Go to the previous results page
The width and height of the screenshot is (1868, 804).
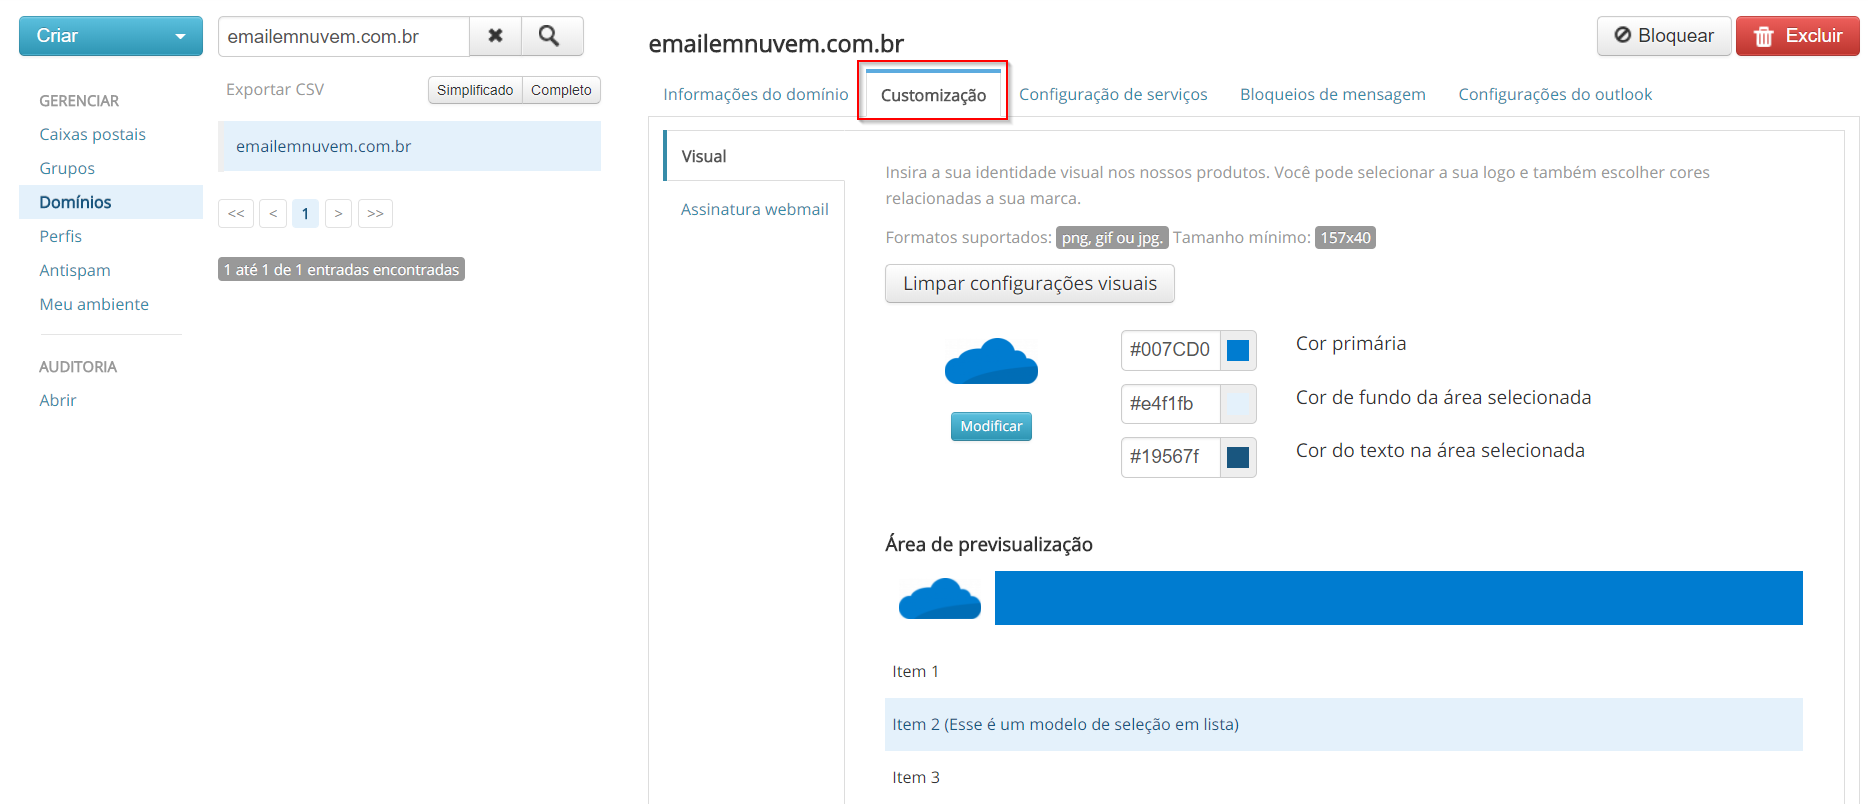[273, 214]
